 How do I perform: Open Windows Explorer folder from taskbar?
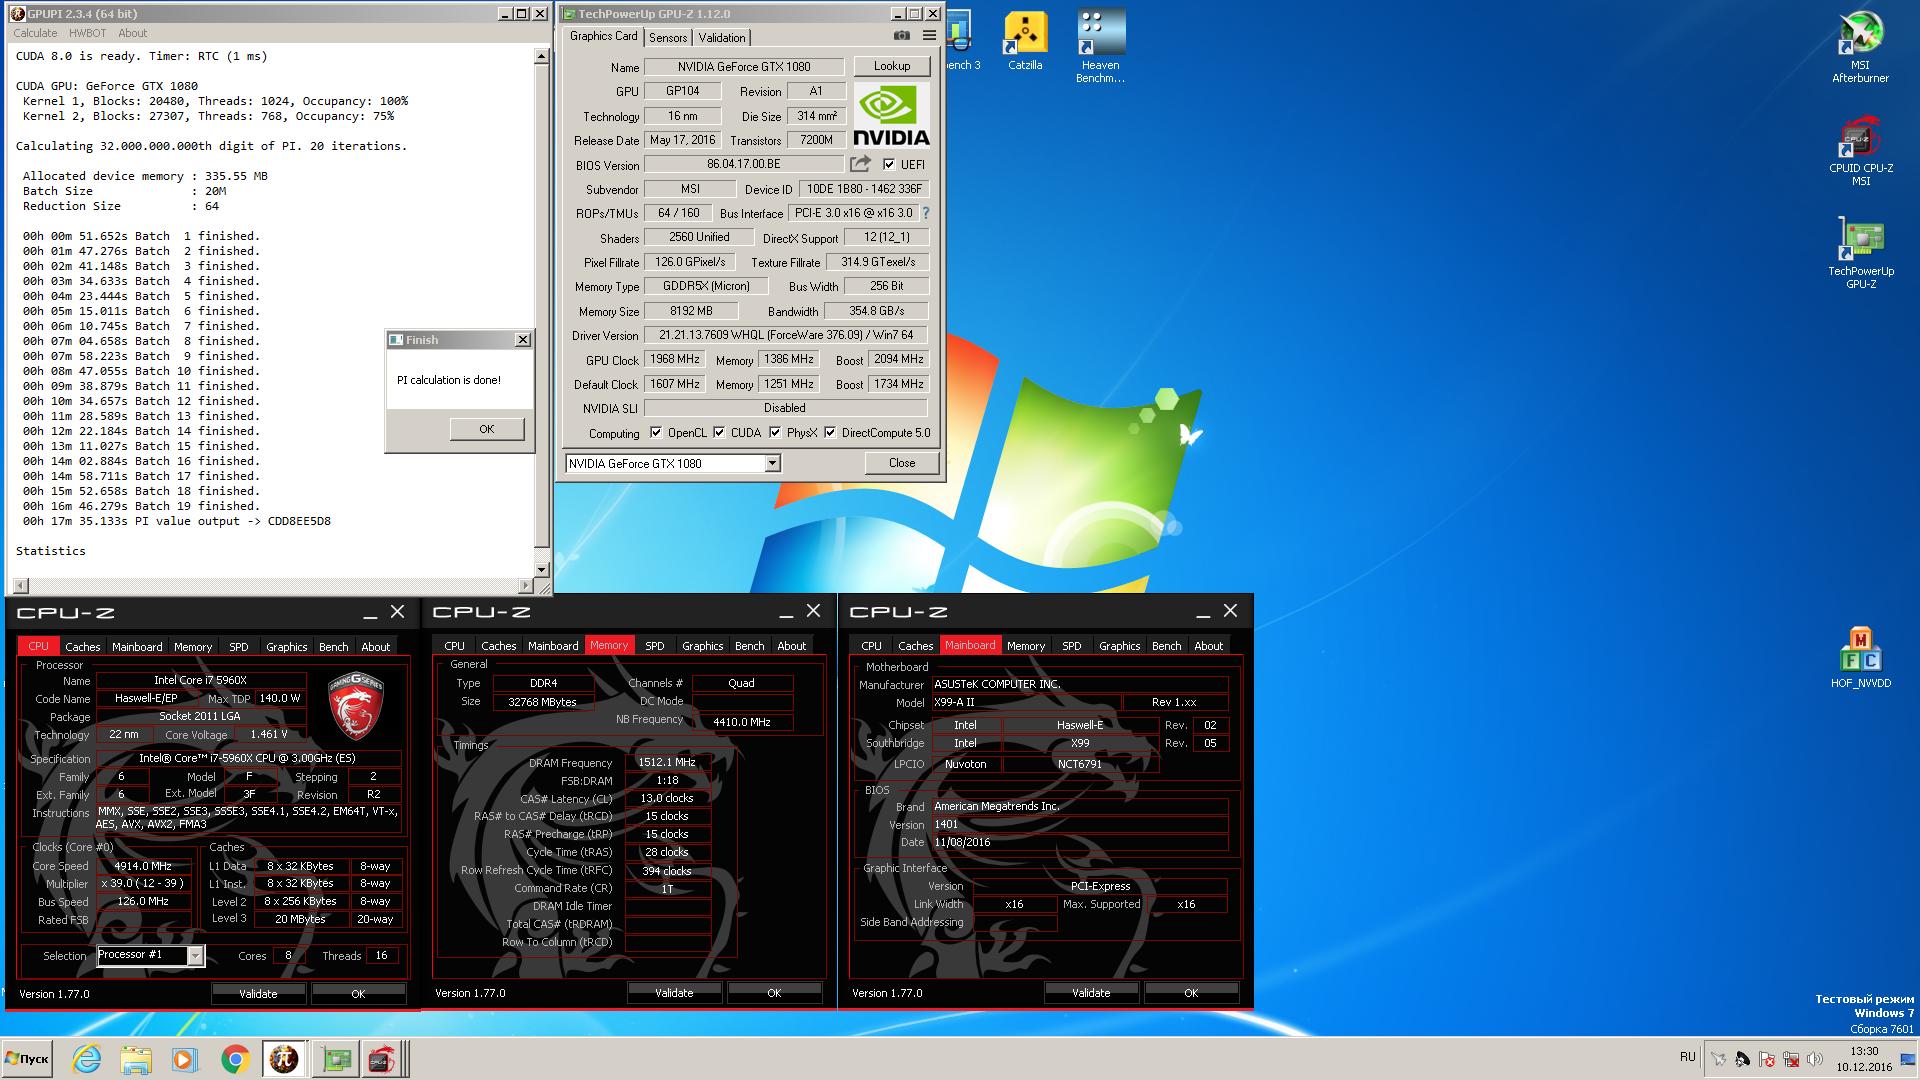136,1059
